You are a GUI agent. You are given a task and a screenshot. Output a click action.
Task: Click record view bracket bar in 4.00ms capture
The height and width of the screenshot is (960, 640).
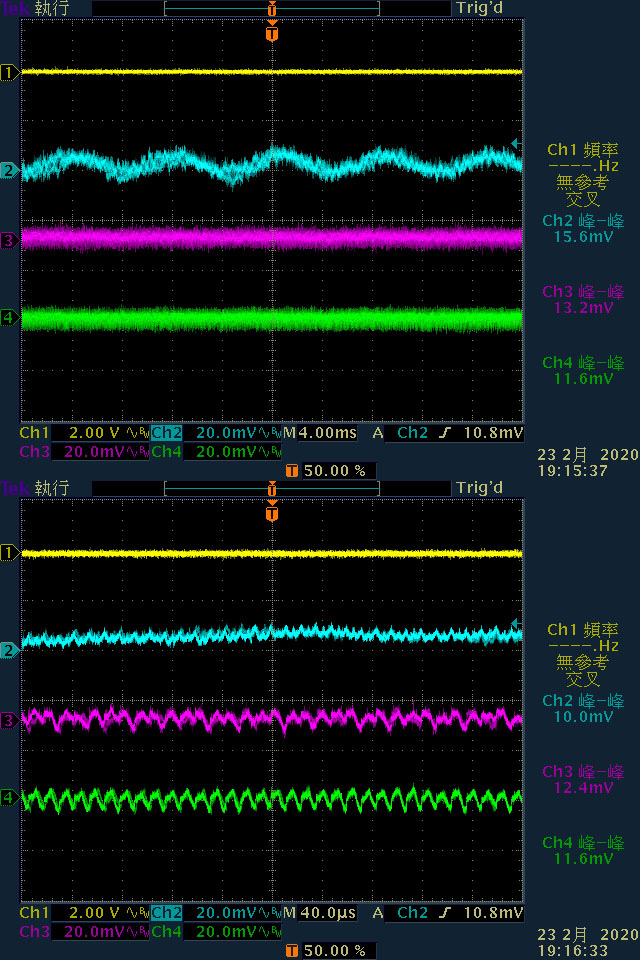pyautogui.click(x=272, y=9)
